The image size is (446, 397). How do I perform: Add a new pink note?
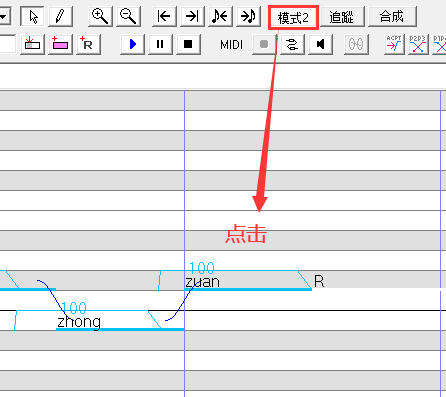click(60, 44)
